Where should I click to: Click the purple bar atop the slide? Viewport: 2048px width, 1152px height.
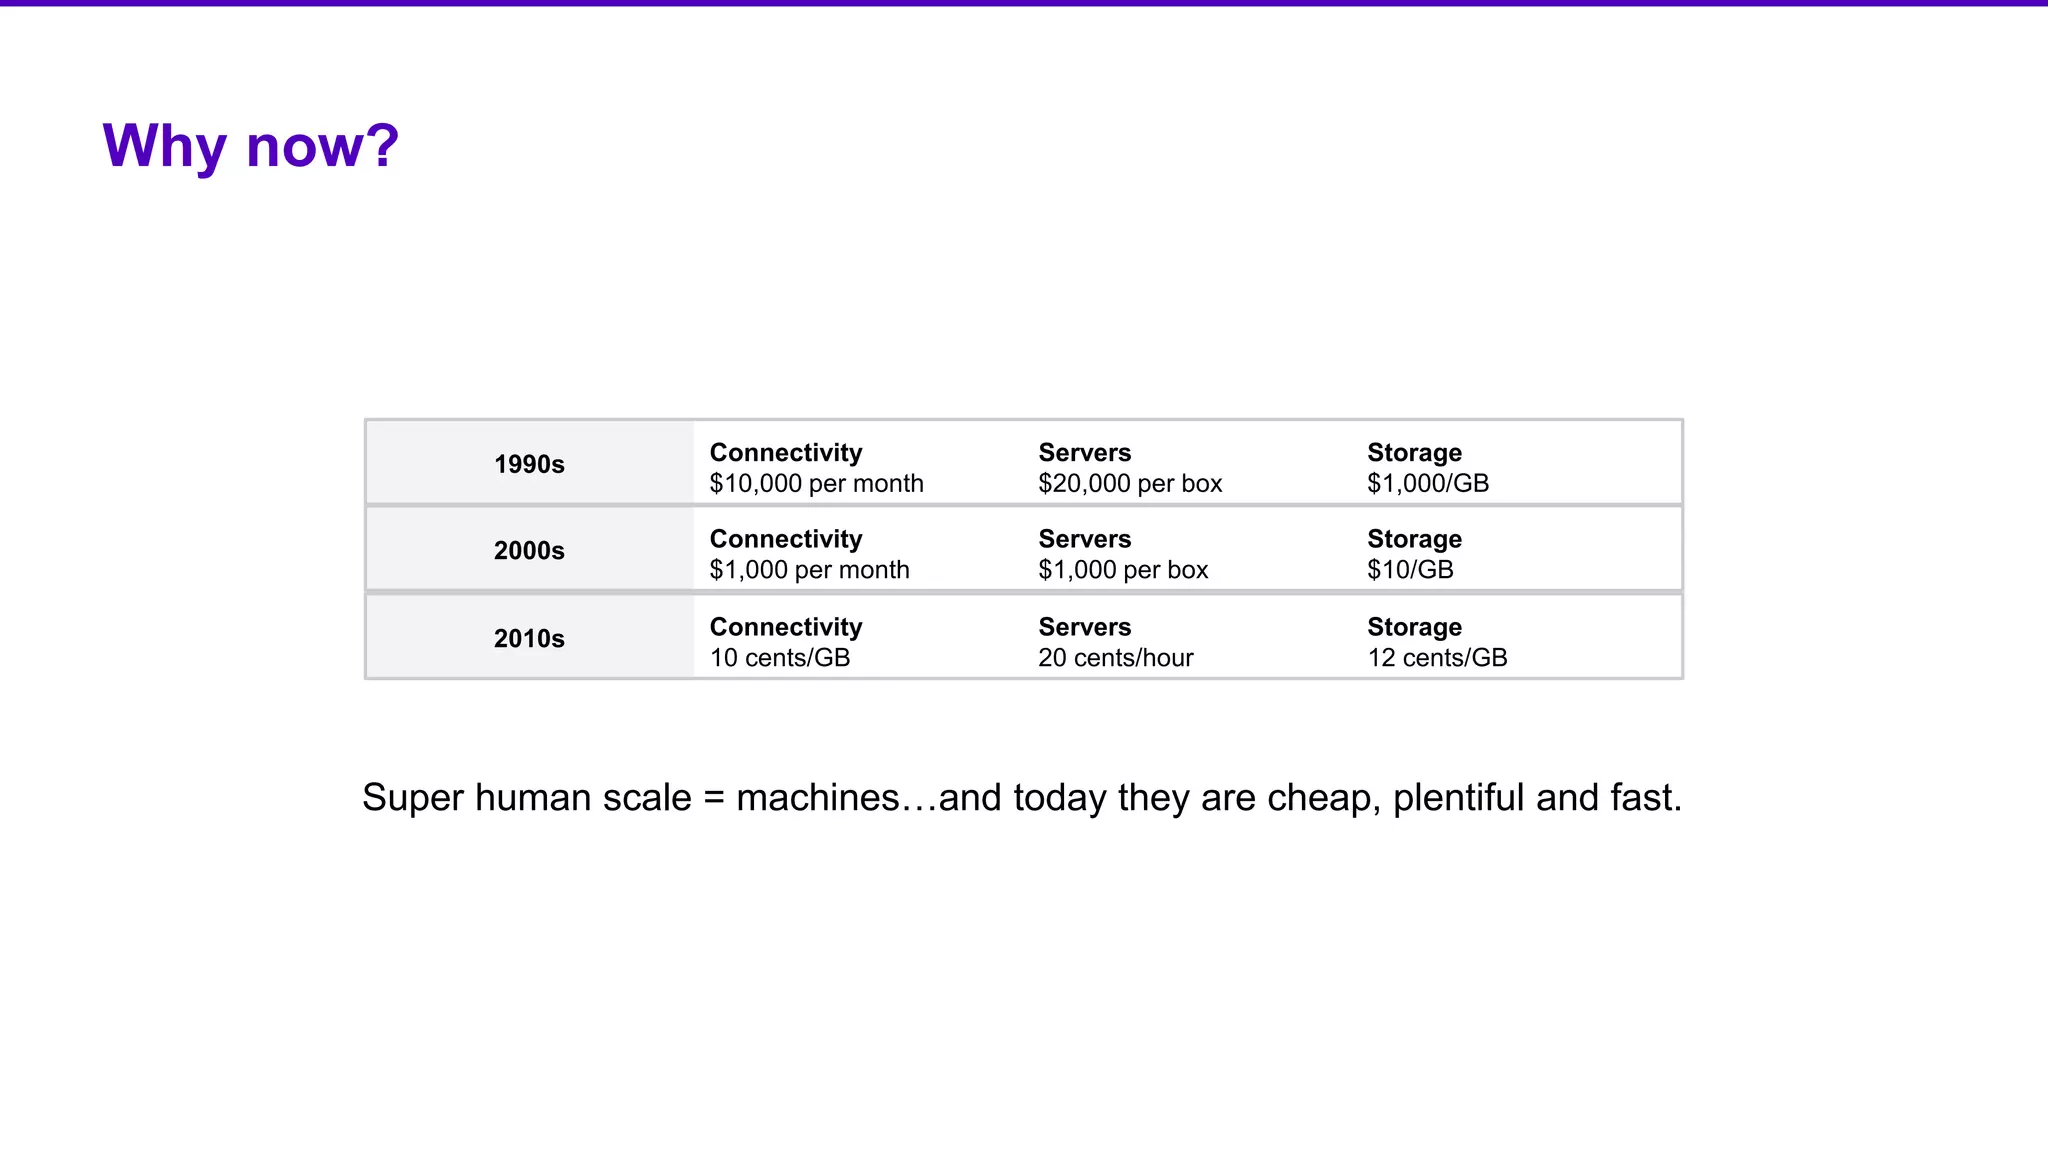click(1024, 3)
